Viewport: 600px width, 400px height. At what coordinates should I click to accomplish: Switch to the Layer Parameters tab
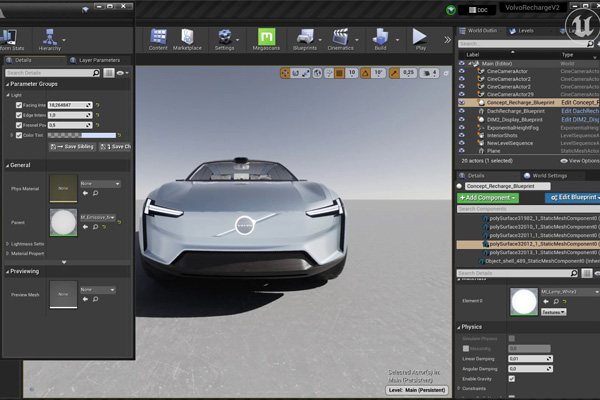tap(99, 60)
